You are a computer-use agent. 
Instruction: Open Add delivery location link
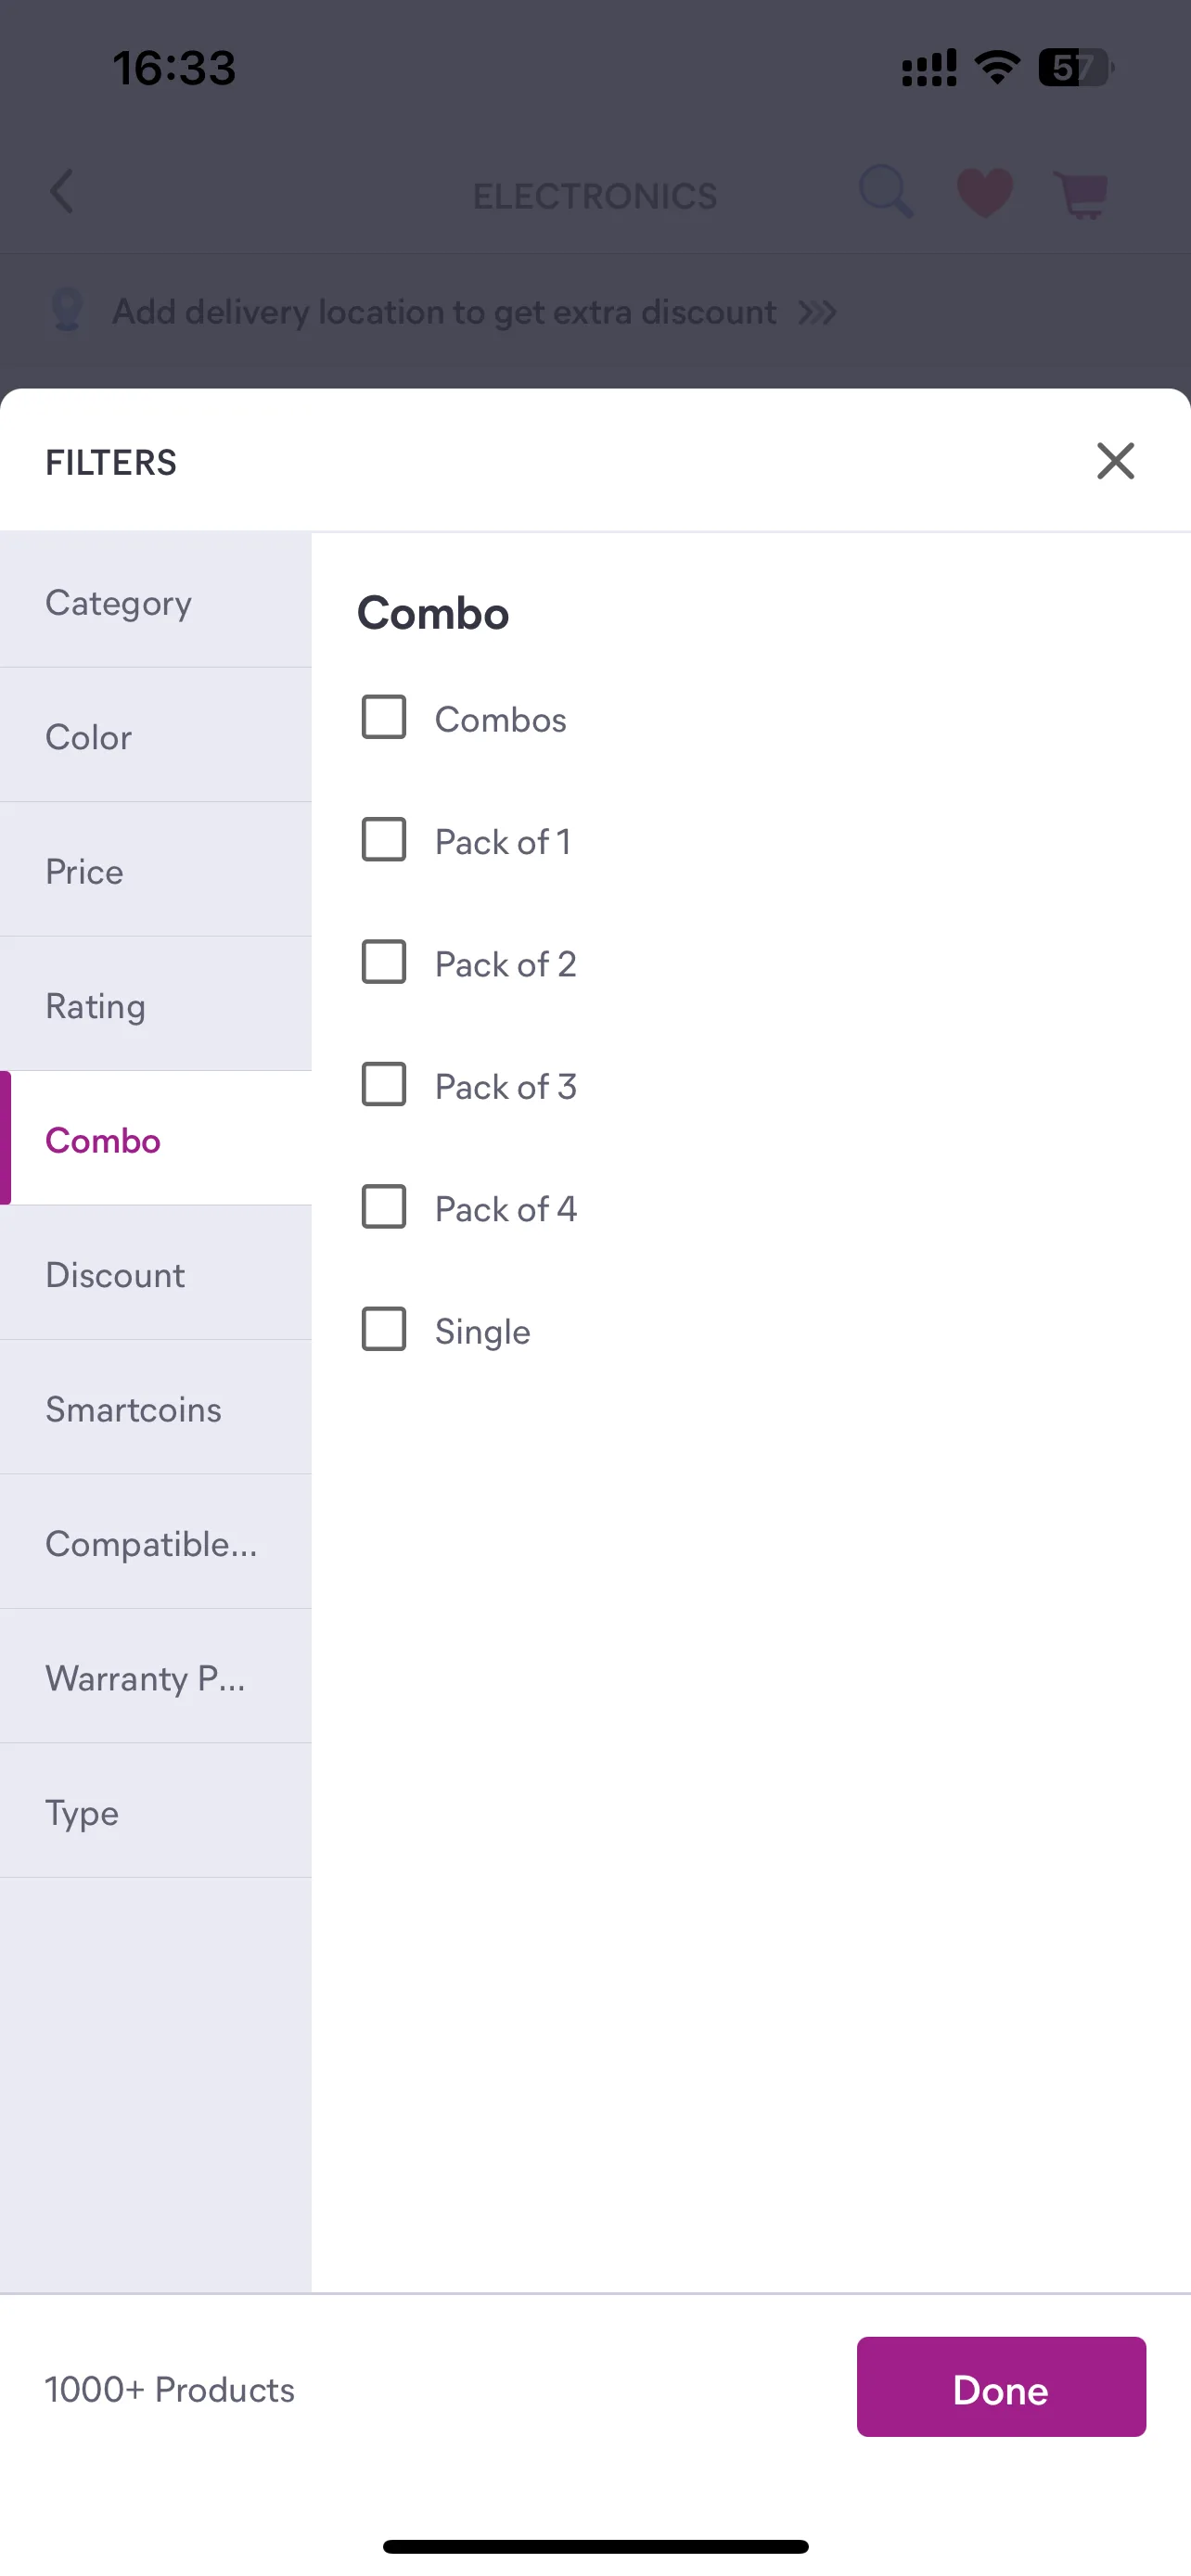point(444,312)
